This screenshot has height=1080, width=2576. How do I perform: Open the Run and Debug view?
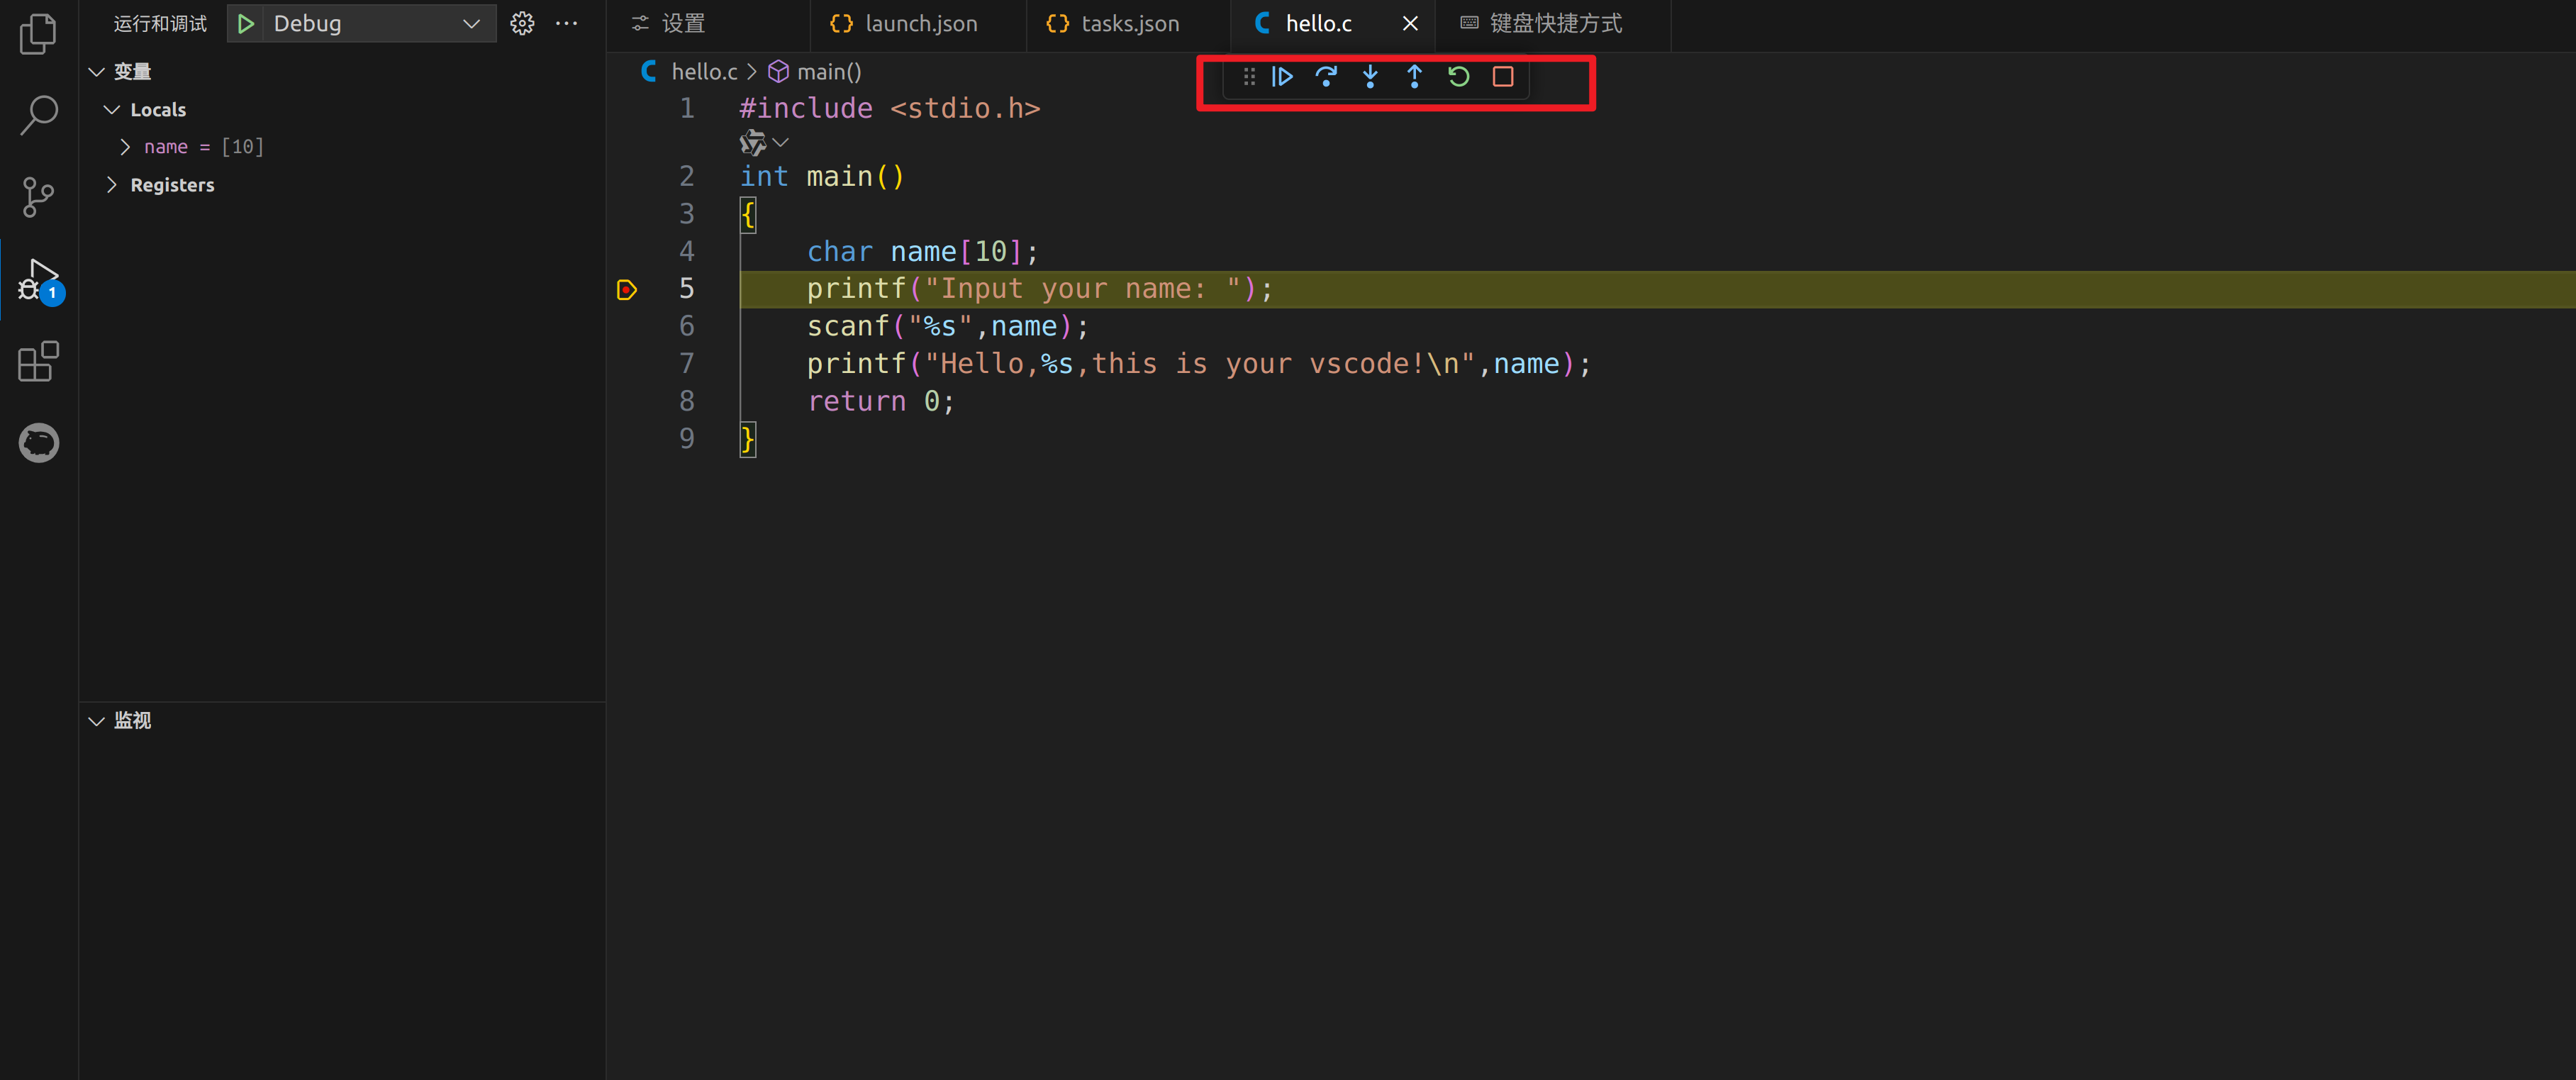(40, 280)
